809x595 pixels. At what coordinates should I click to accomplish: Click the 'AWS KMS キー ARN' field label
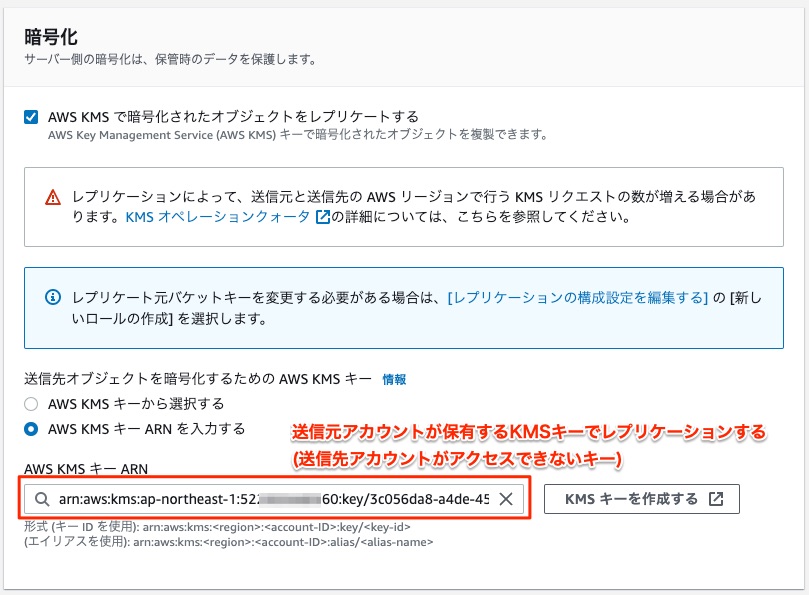[x=86, y=469]
